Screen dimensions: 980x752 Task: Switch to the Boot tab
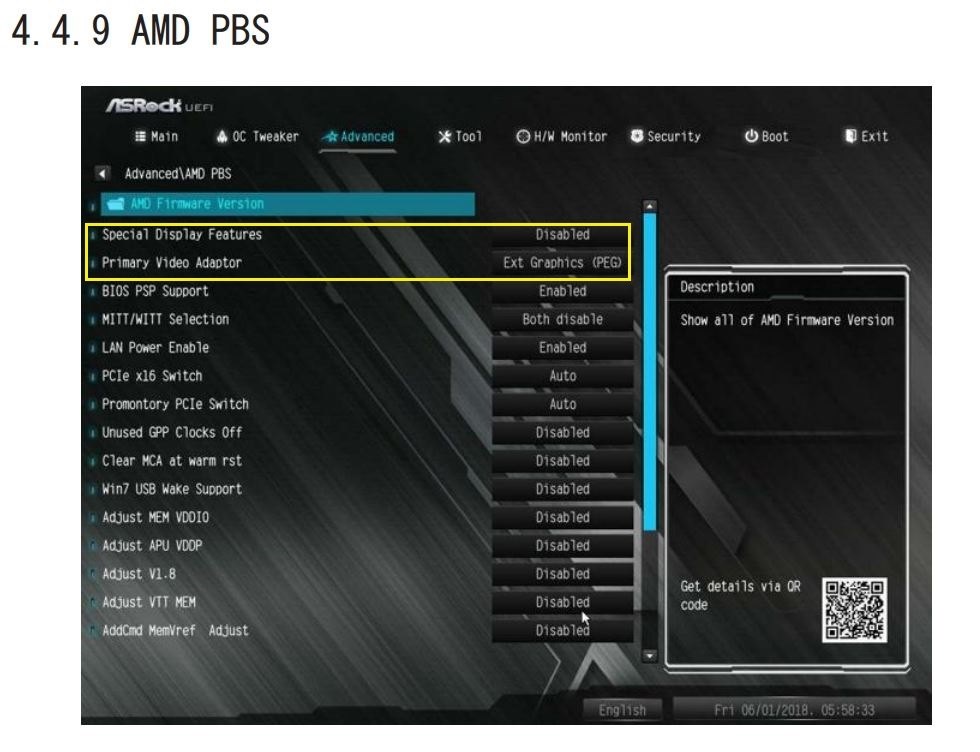point(766,136)
